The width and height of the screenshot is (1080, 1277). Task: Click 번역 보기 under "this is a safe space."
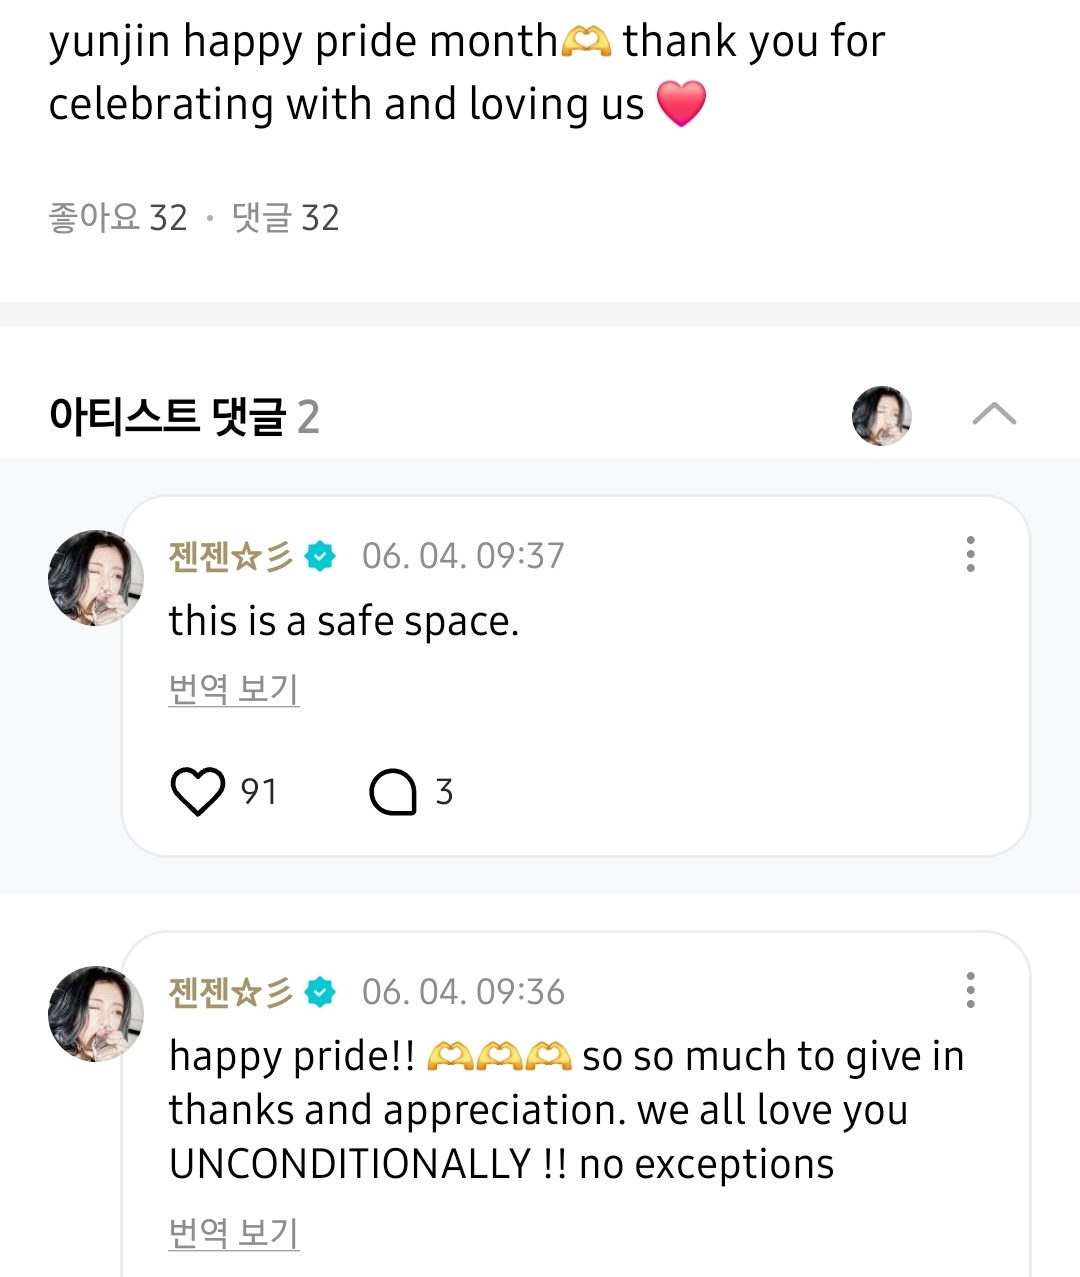[234, 689]
